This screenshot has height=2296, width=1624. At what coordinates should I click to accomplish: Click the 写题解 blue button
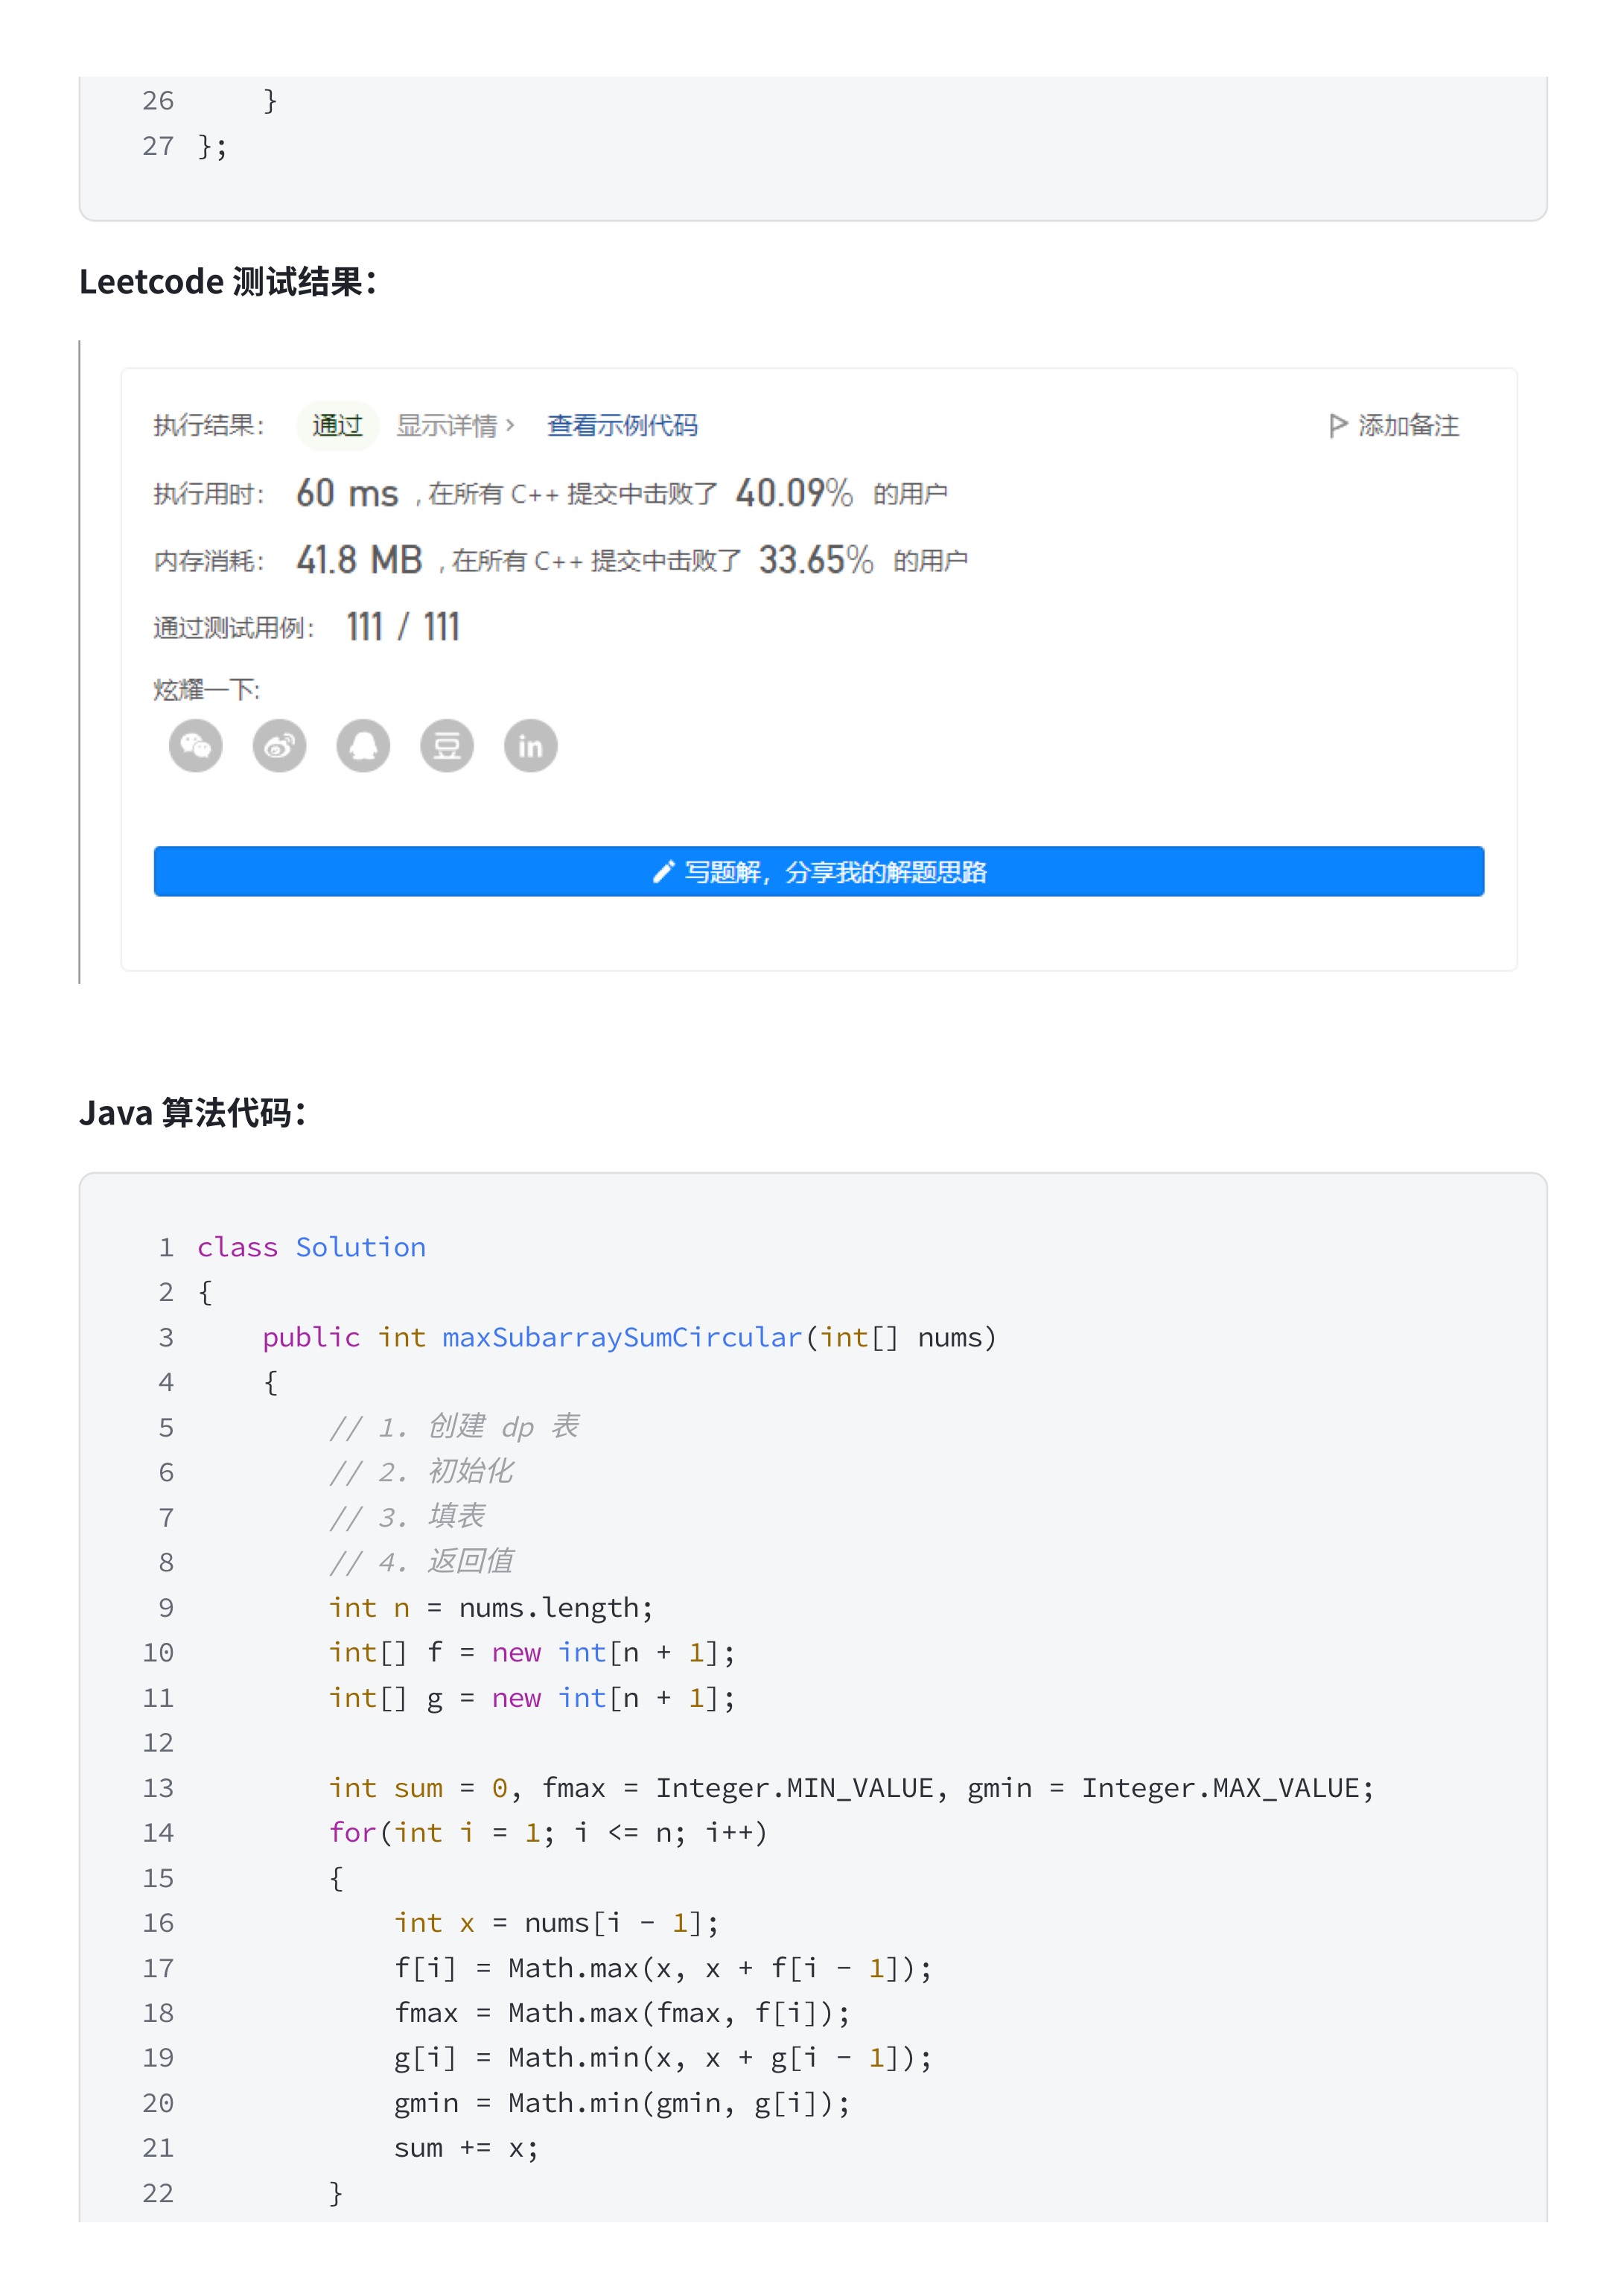pyautogui.click(x=818, y=872)
